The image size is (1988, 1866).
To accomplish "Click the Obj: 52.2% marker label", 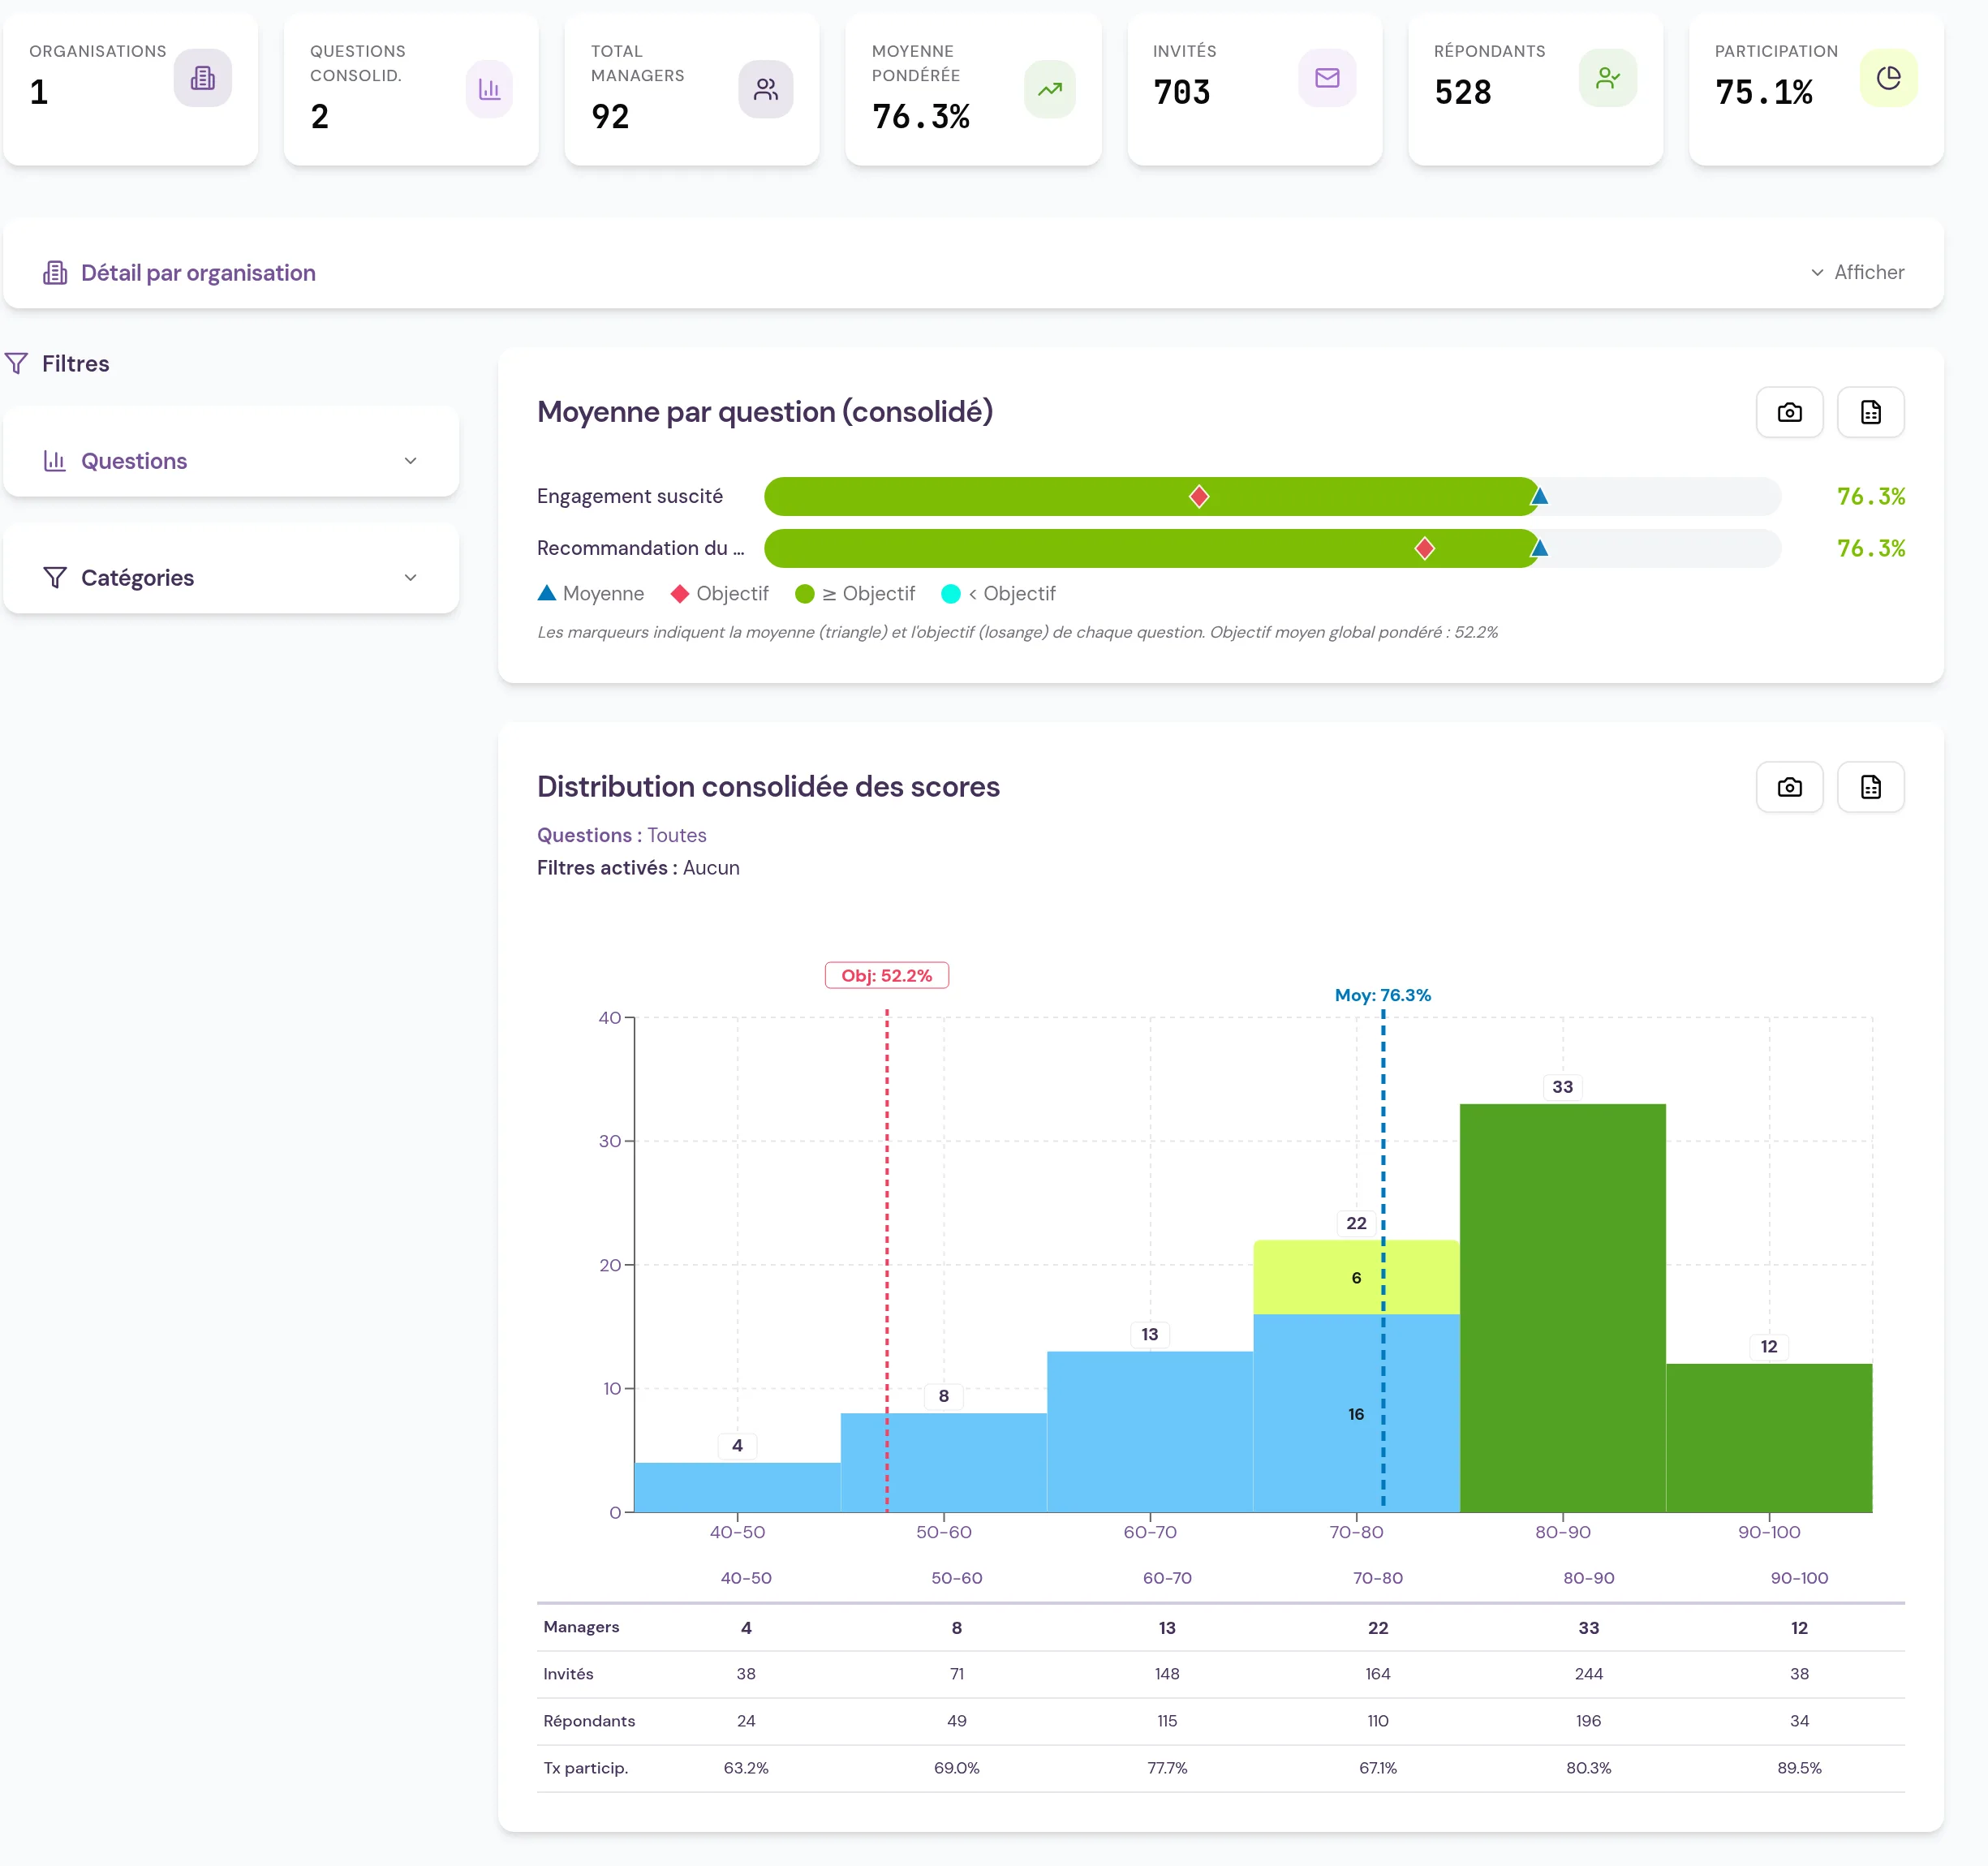I will coord(887,975).
